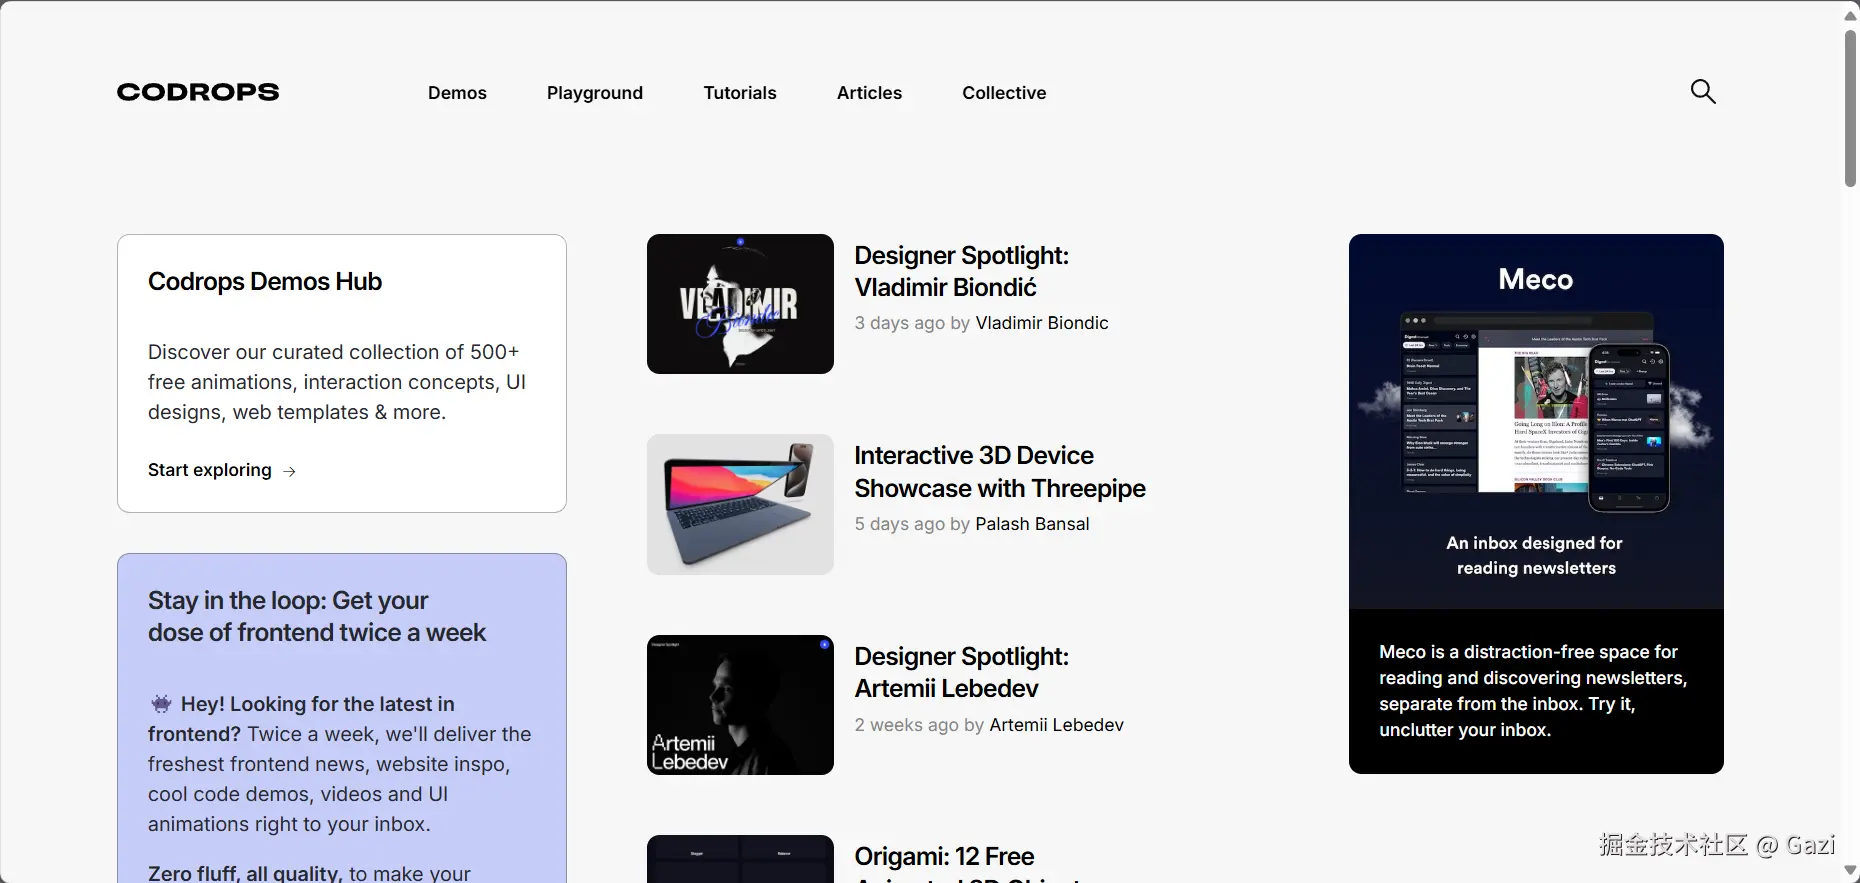Open Interactive 3D Device Showcase with Threepipe
Image resolution: width=1860 pixels, height=883 pixels.
(1000, 472)
